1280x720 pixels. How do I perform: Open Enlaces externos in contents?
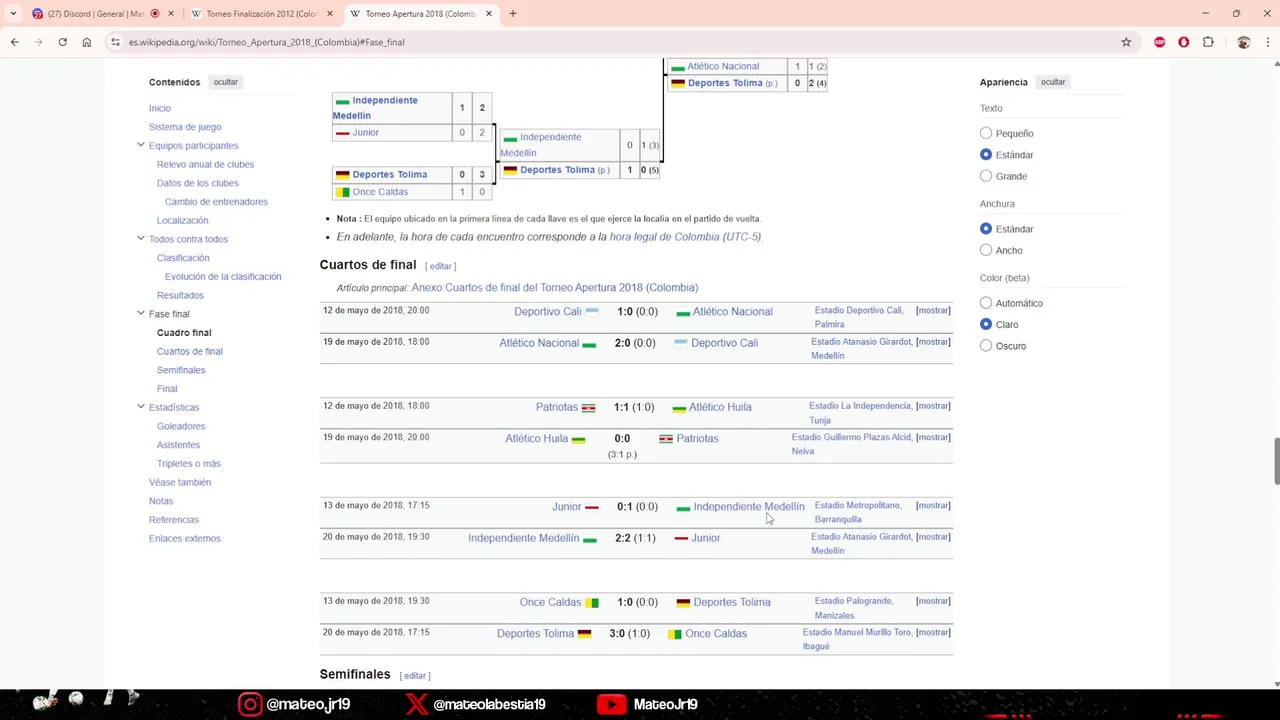click(x=185, y=538)
